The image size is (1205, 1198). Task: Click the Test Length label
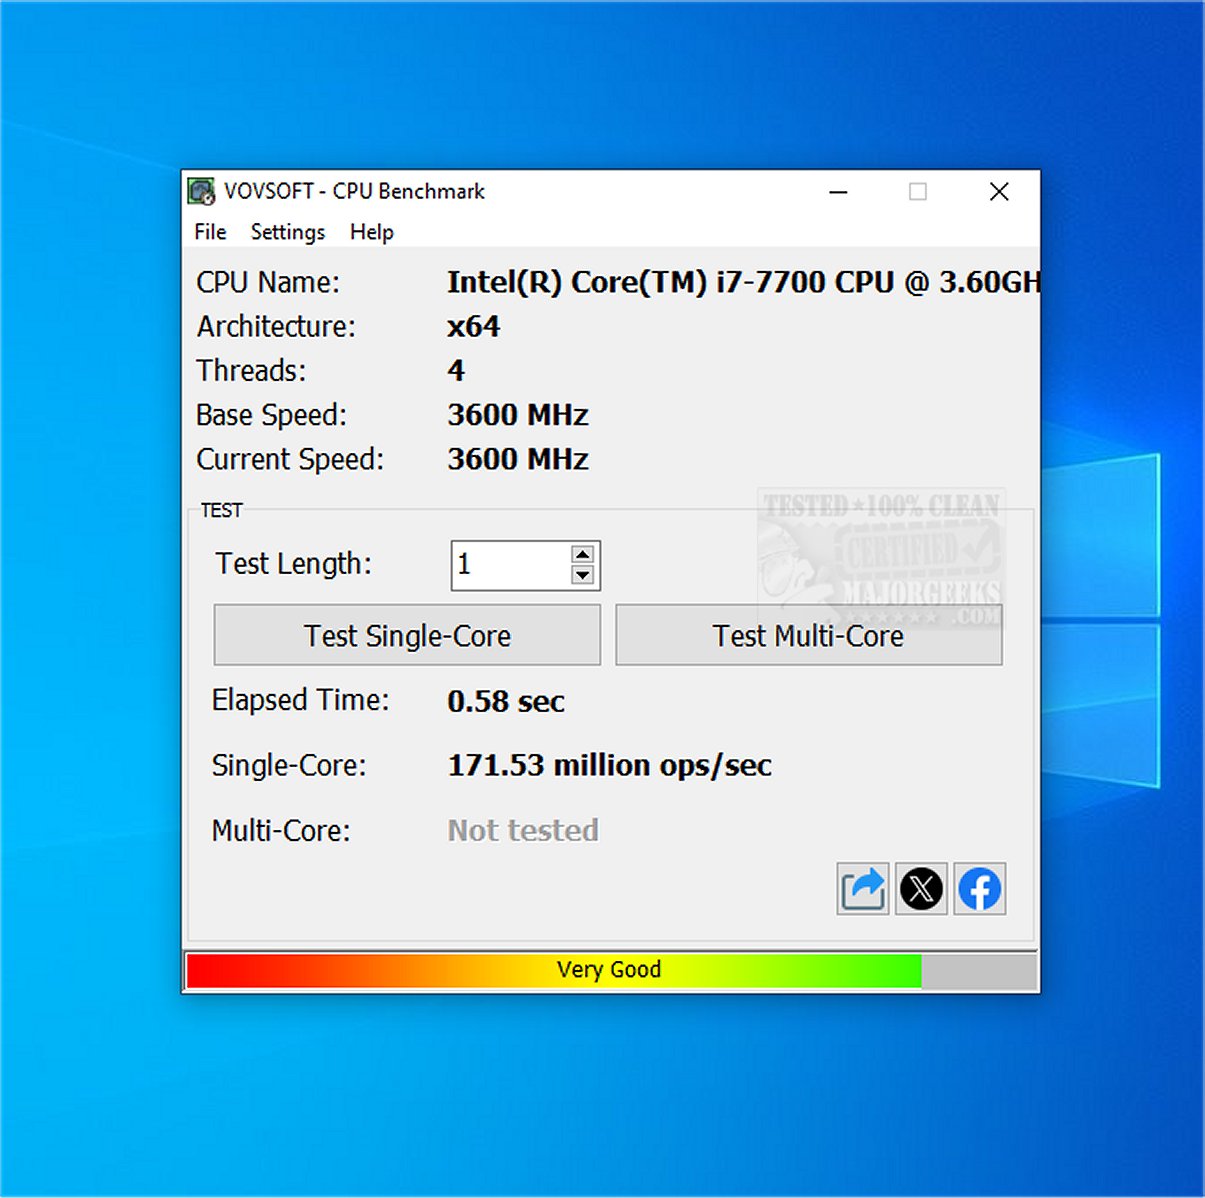click(294, 564)
